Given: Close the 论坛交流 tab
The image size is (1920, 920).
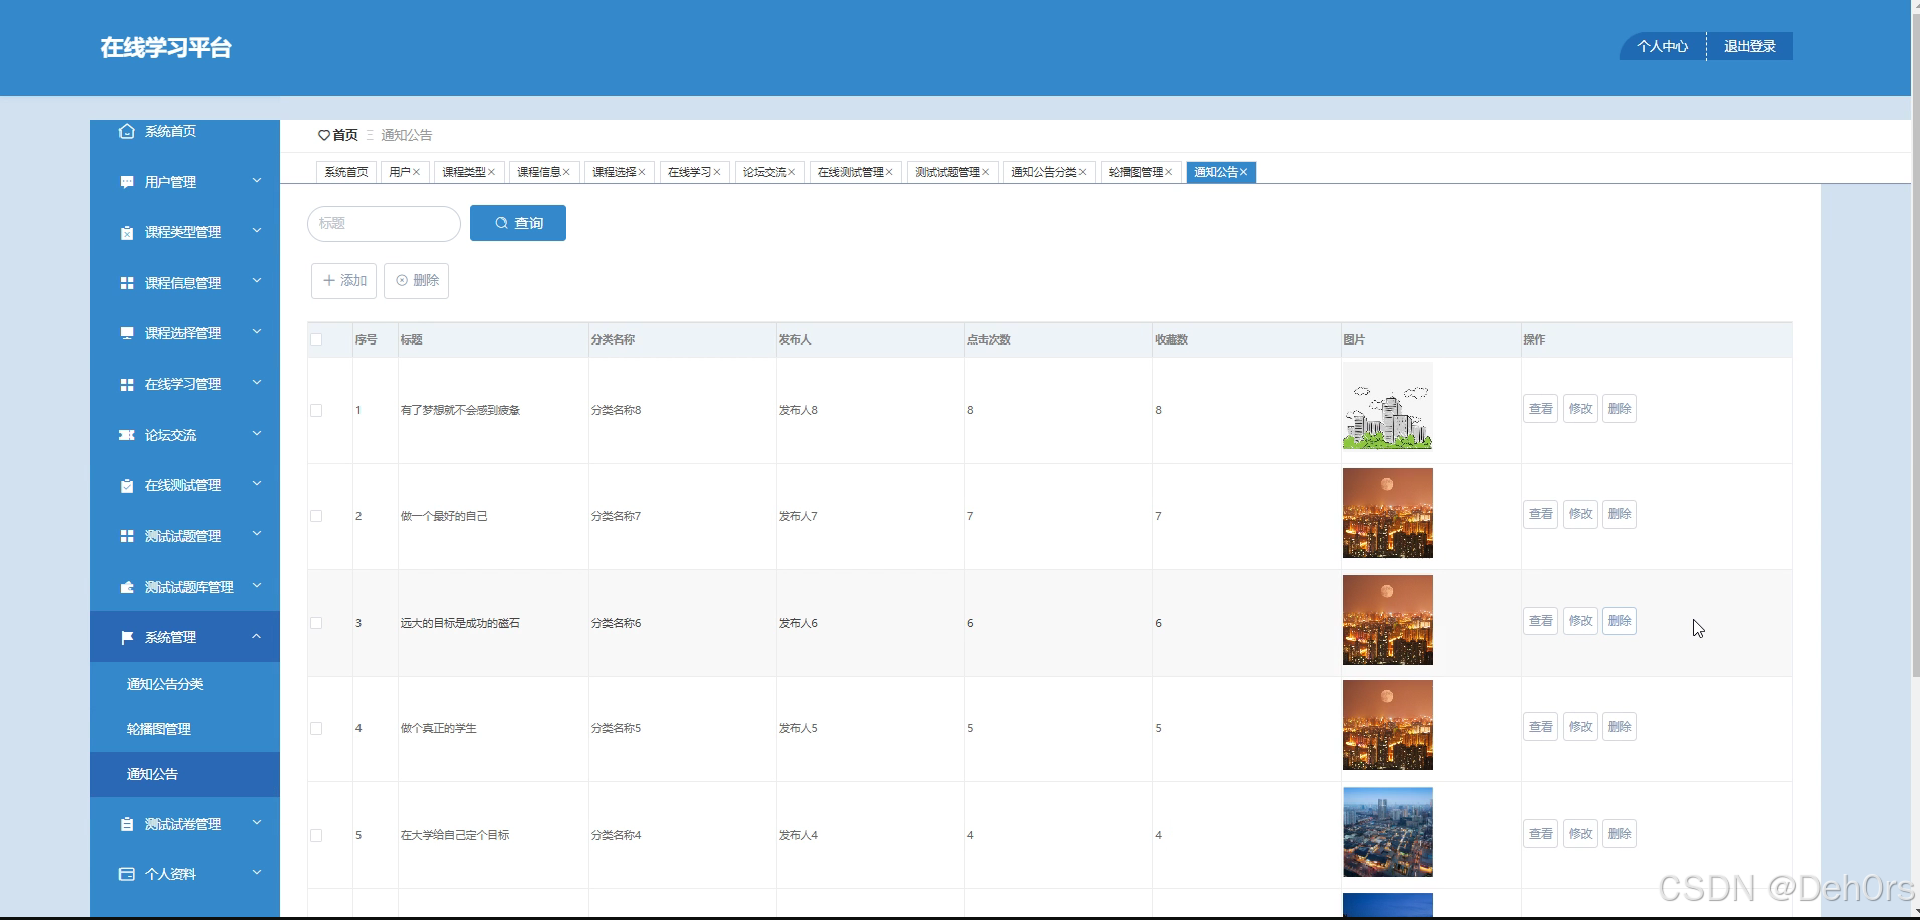Looking at the screenshot, I should (x=792, y=172).
